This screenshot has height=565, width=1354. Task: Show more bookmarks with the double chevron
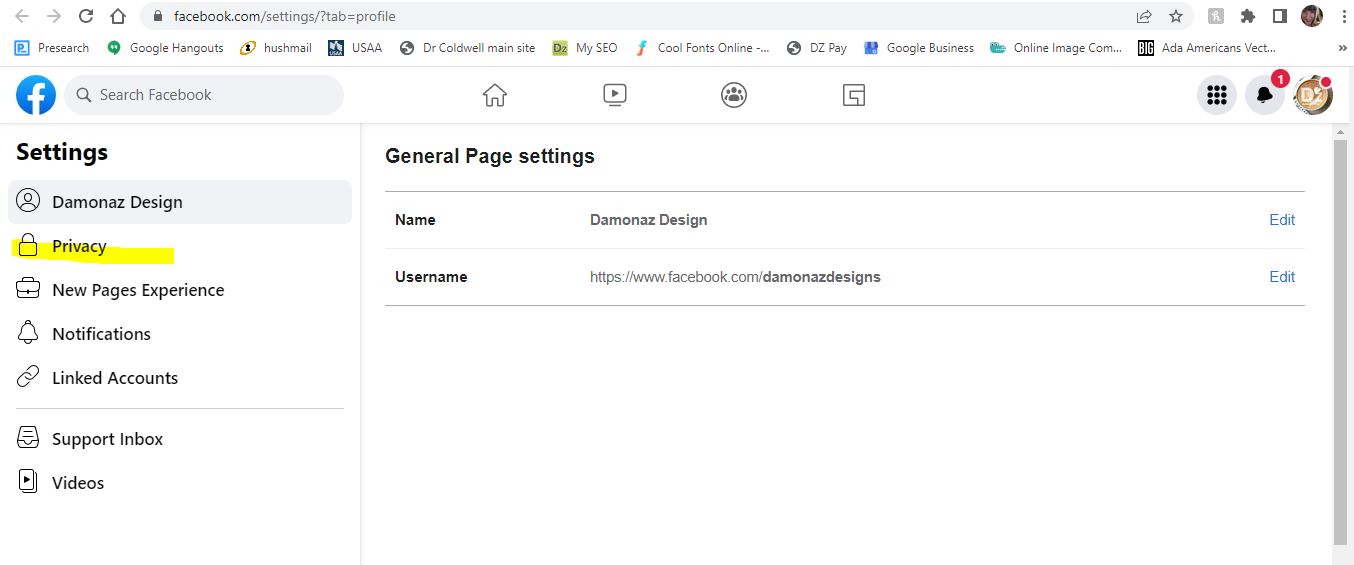click(1342, 48)
